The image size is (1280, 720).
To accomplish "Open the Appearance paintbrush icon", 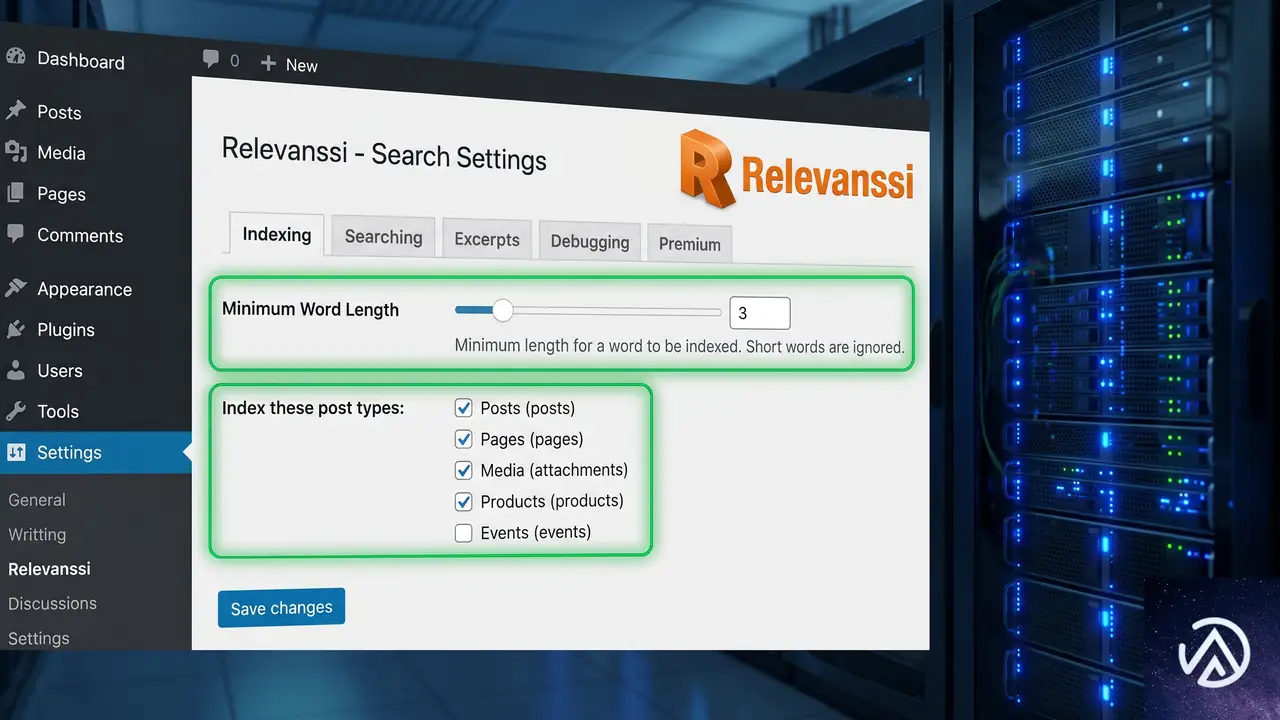I will click(x=15, y=288).
